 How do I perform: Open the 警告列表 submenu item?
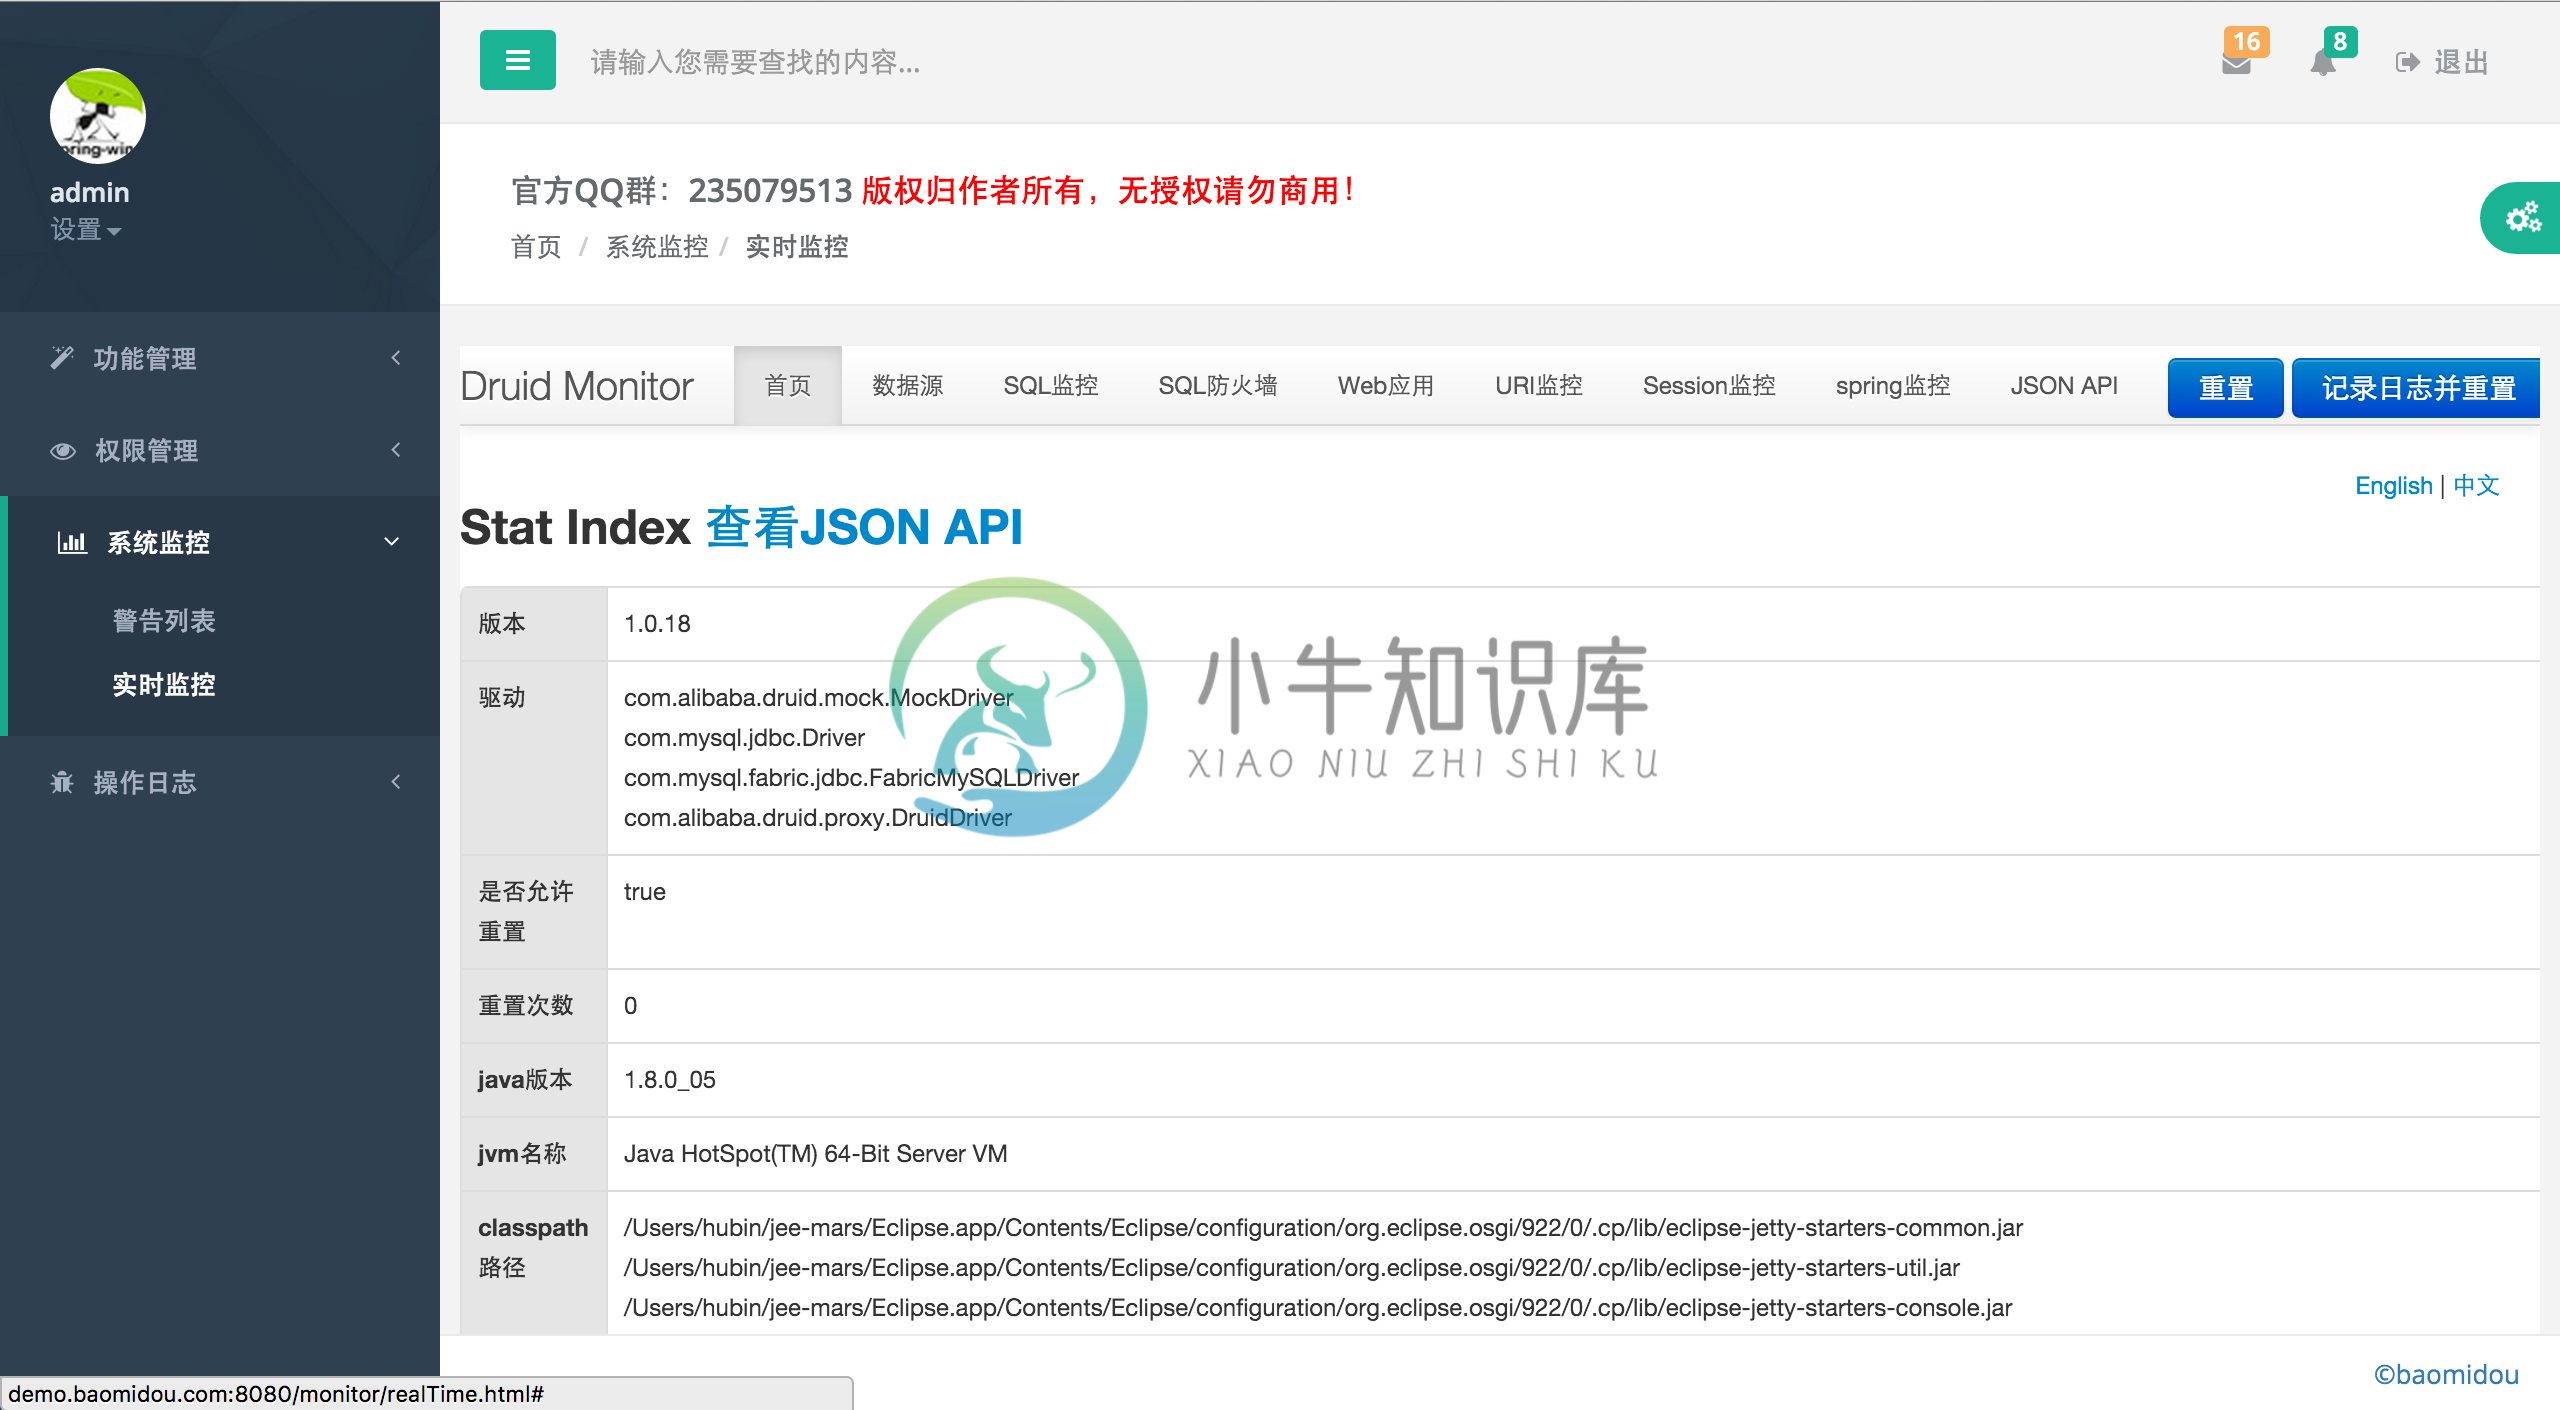164,621
